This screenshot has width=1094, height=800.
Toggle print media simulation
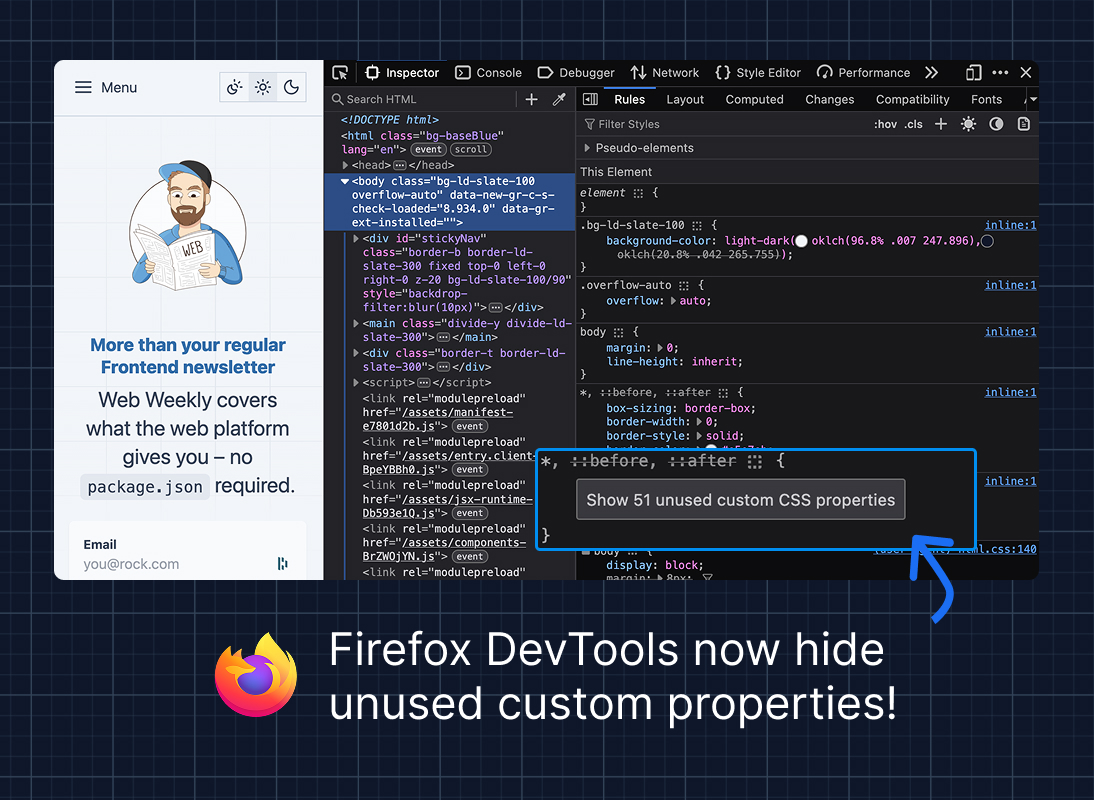point(1023,123)
